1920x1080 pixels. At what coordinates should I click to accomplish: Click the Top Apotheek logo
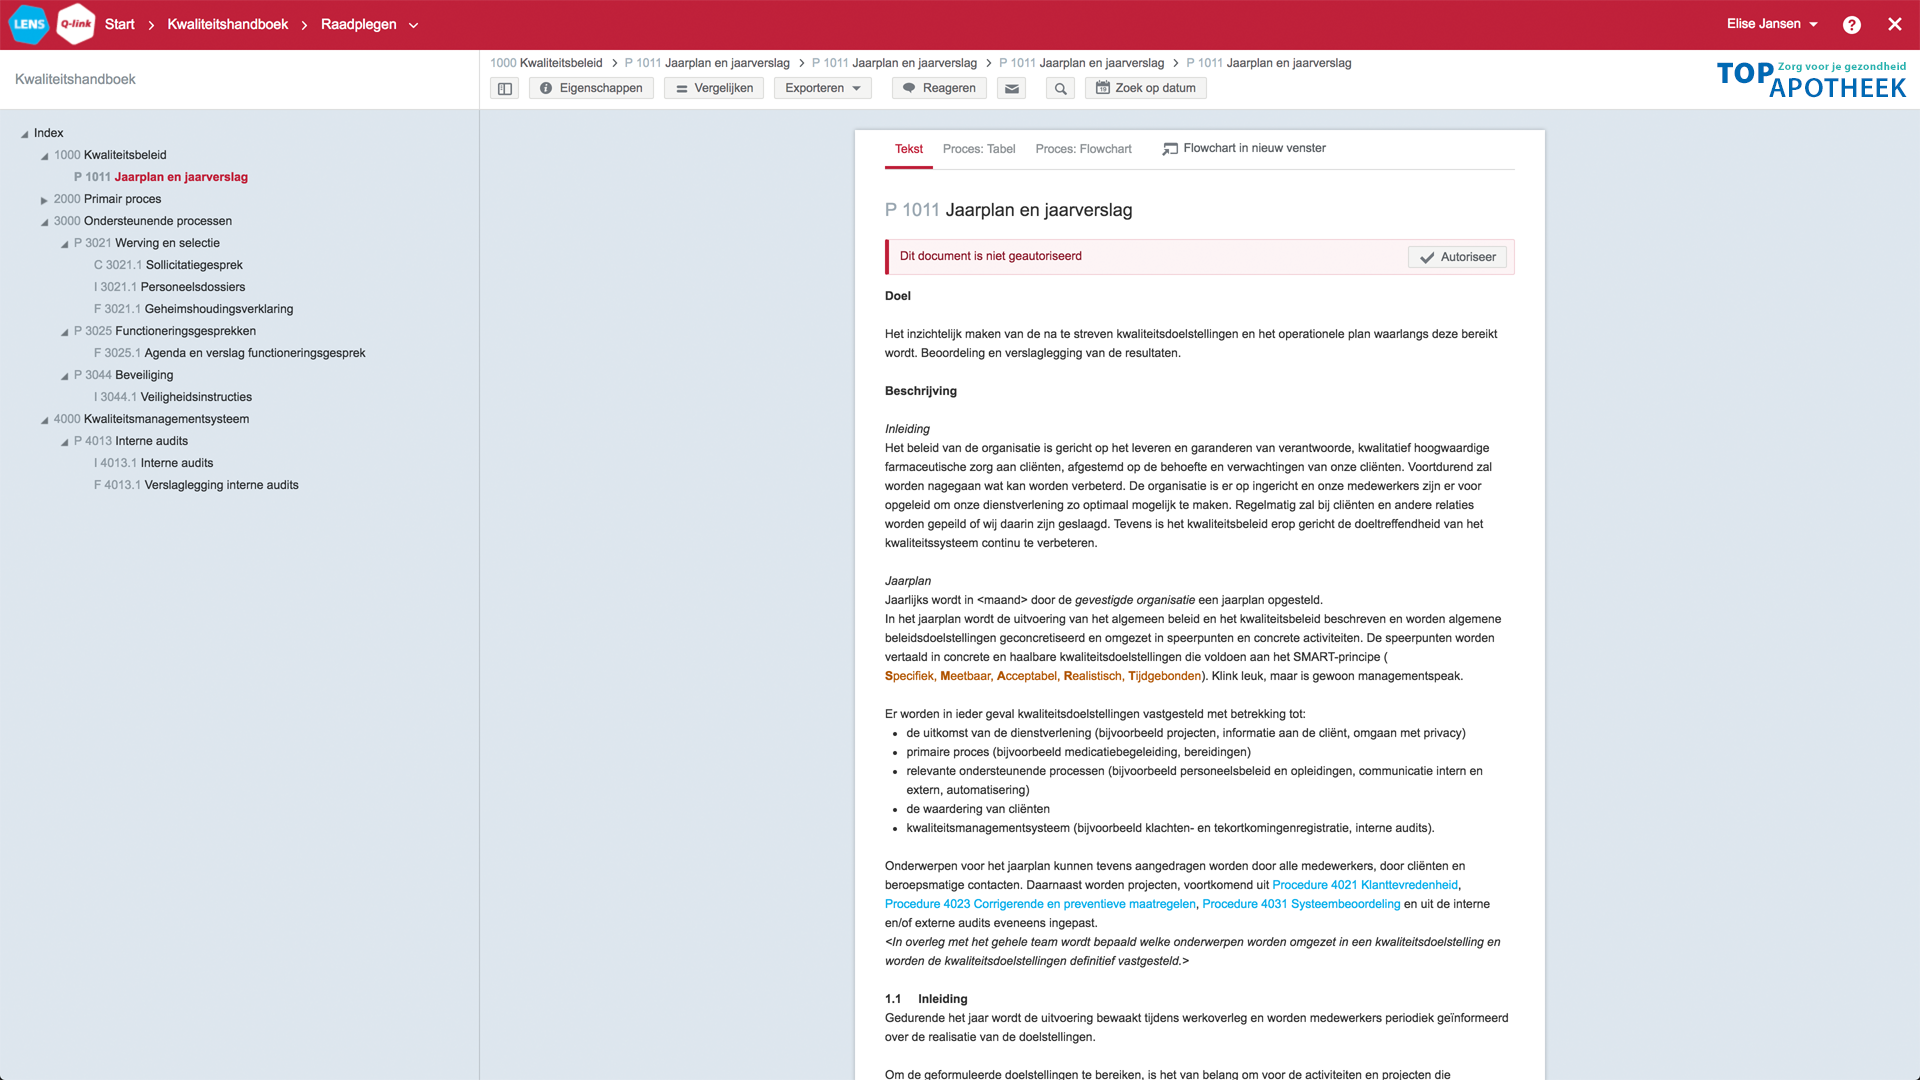1811,80
